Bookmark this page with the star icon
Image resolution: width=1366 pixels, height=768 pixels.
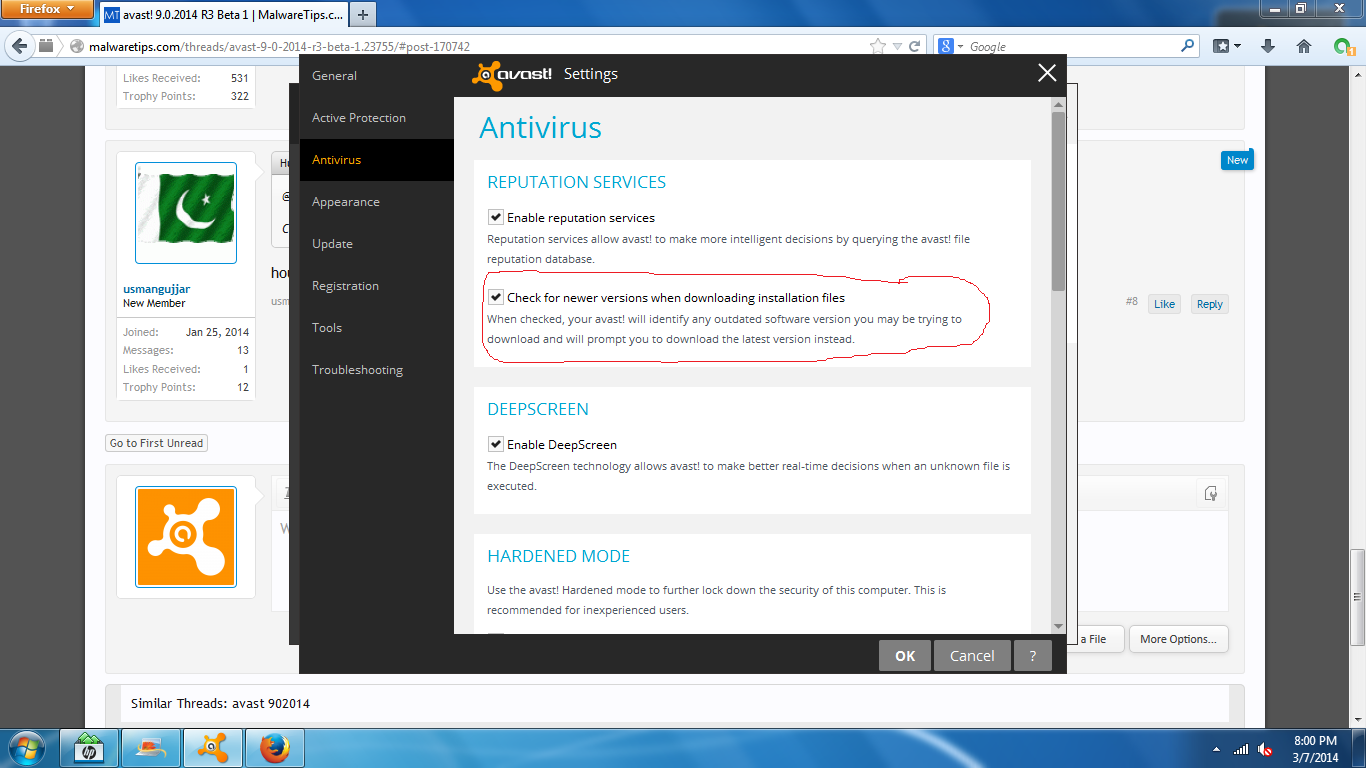point(877,46)
